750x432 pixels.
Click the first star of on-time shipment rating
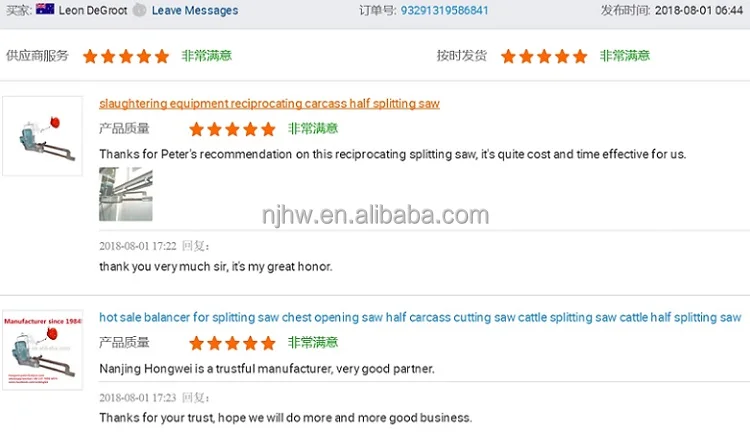coord(508,56)
